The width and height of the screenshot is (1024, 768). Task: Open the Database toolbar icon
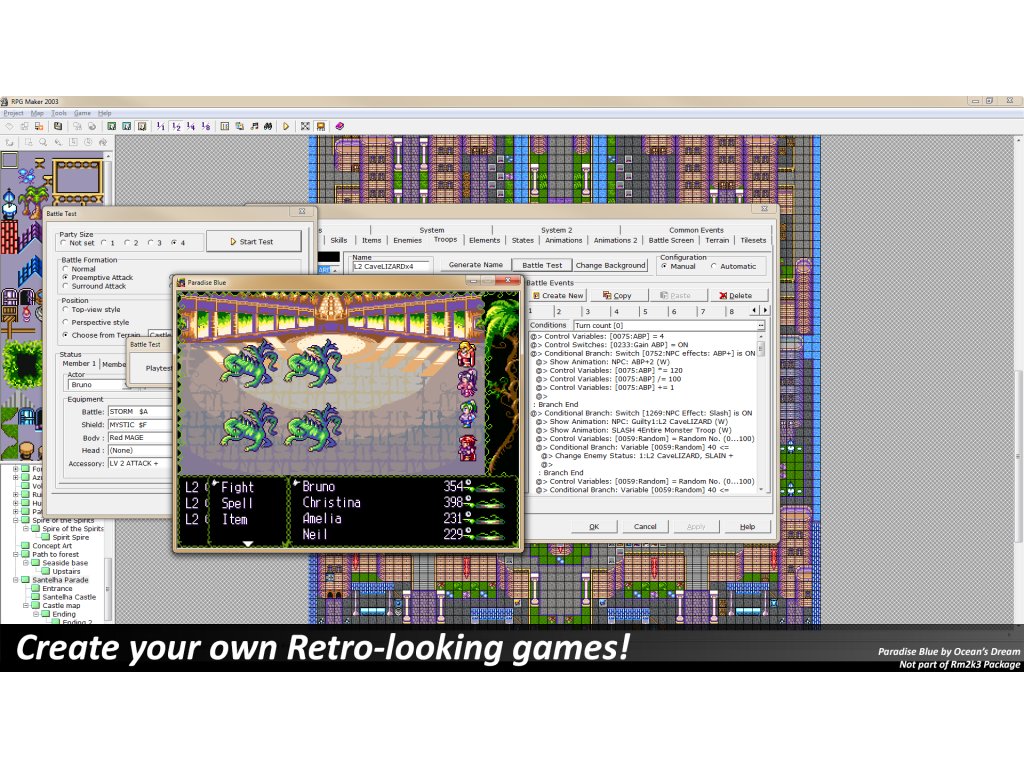pos(225,126)
